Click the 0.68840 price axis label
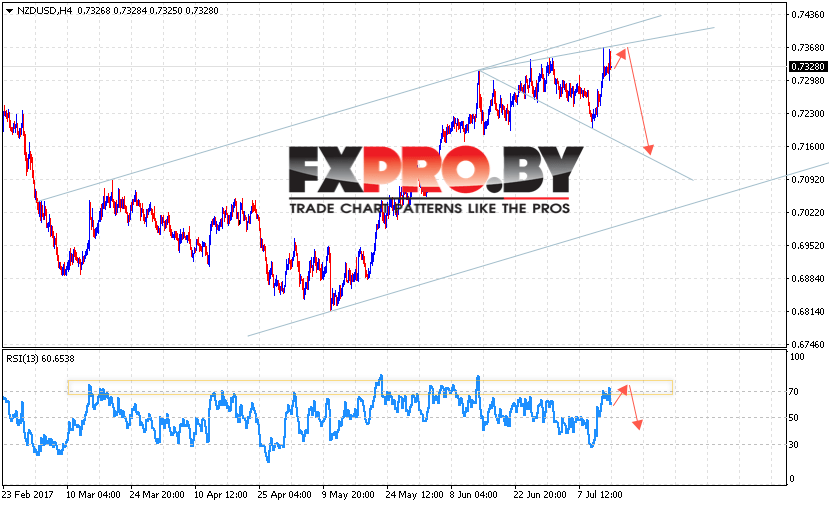Screen dimensions: 829x506 (x=808, y=279)
